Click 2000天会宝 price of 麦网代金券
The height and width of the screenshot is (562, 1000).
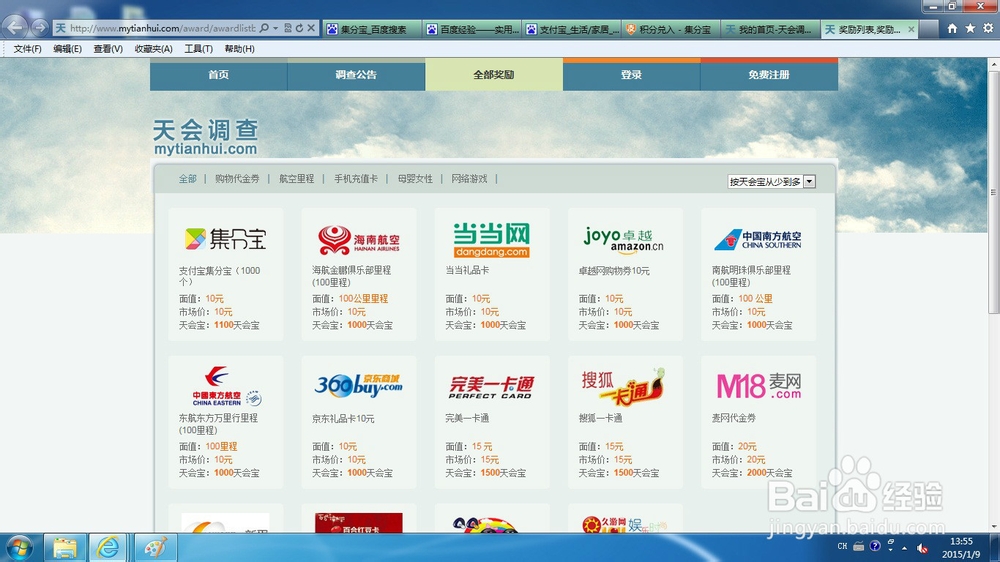click(x=769, y=473)
